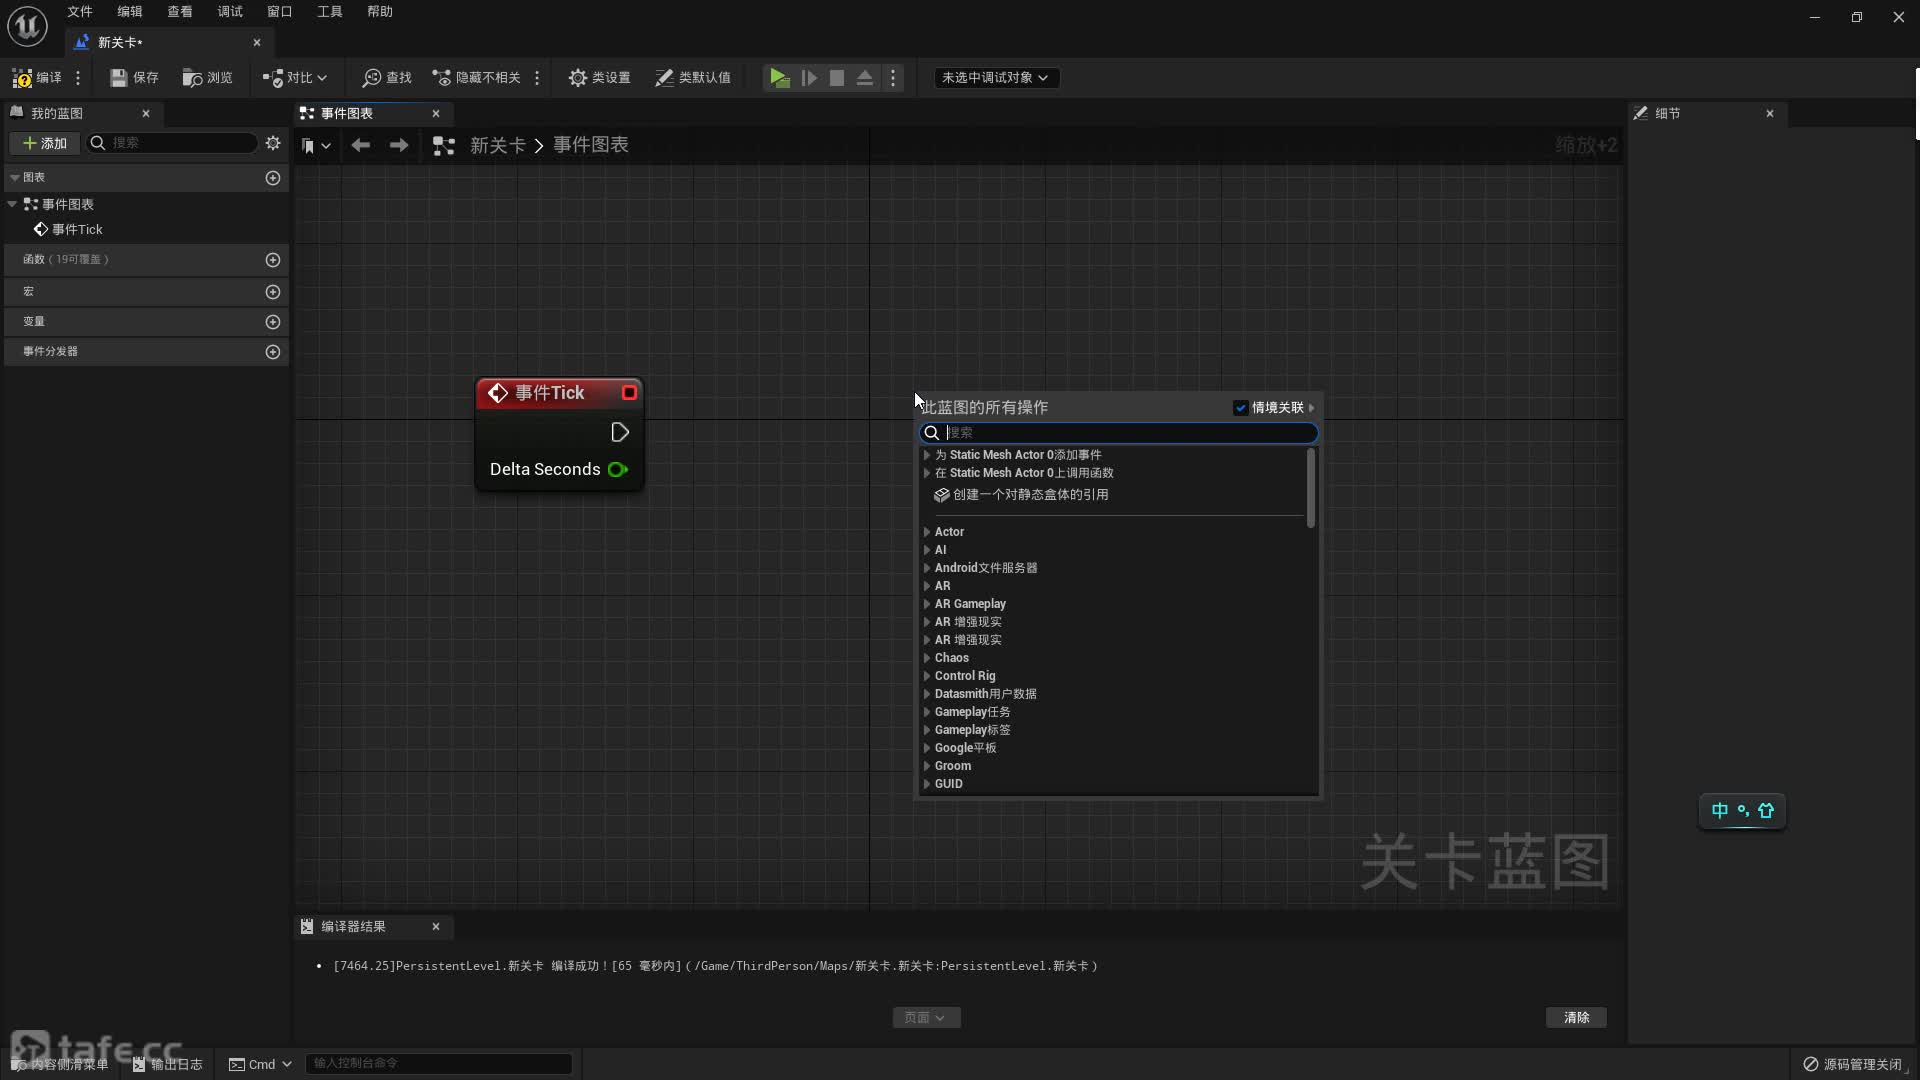Open the 查看 menu
1920x1080 pixels.
pos(180,12)
